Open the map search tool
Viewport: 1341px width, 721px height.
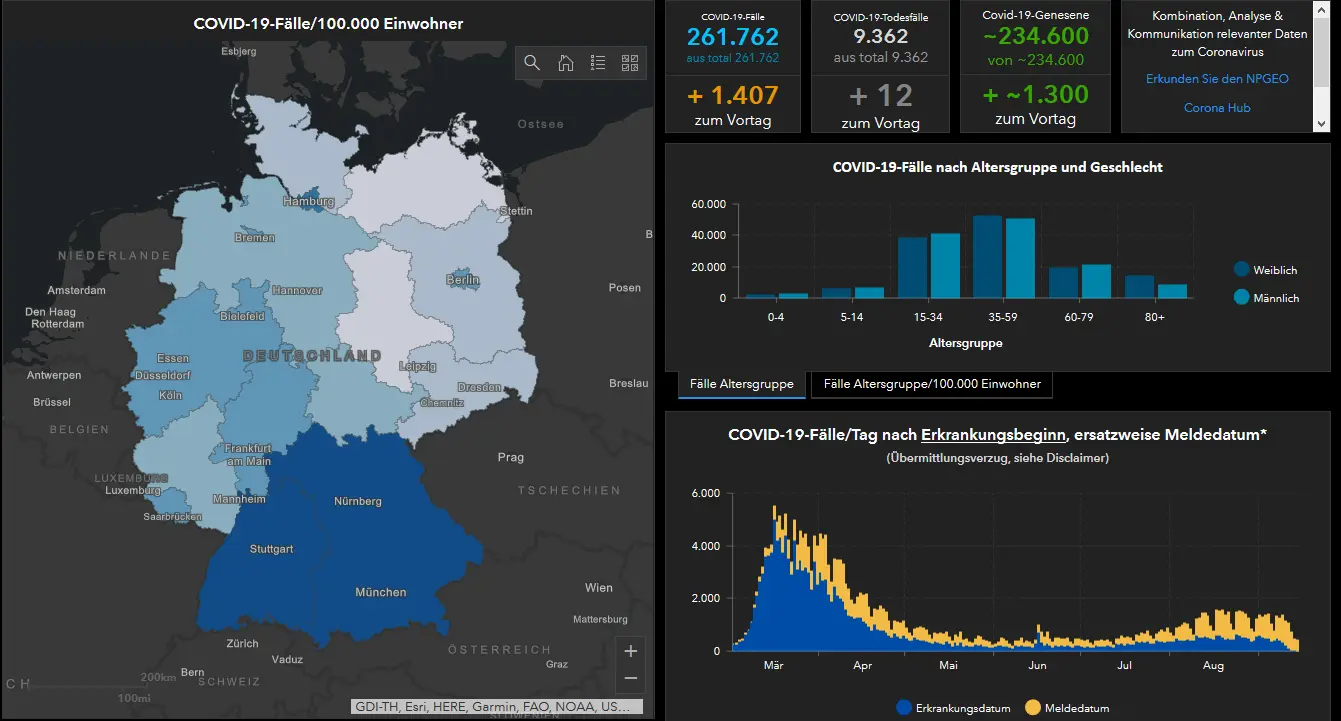coord(532,63)
